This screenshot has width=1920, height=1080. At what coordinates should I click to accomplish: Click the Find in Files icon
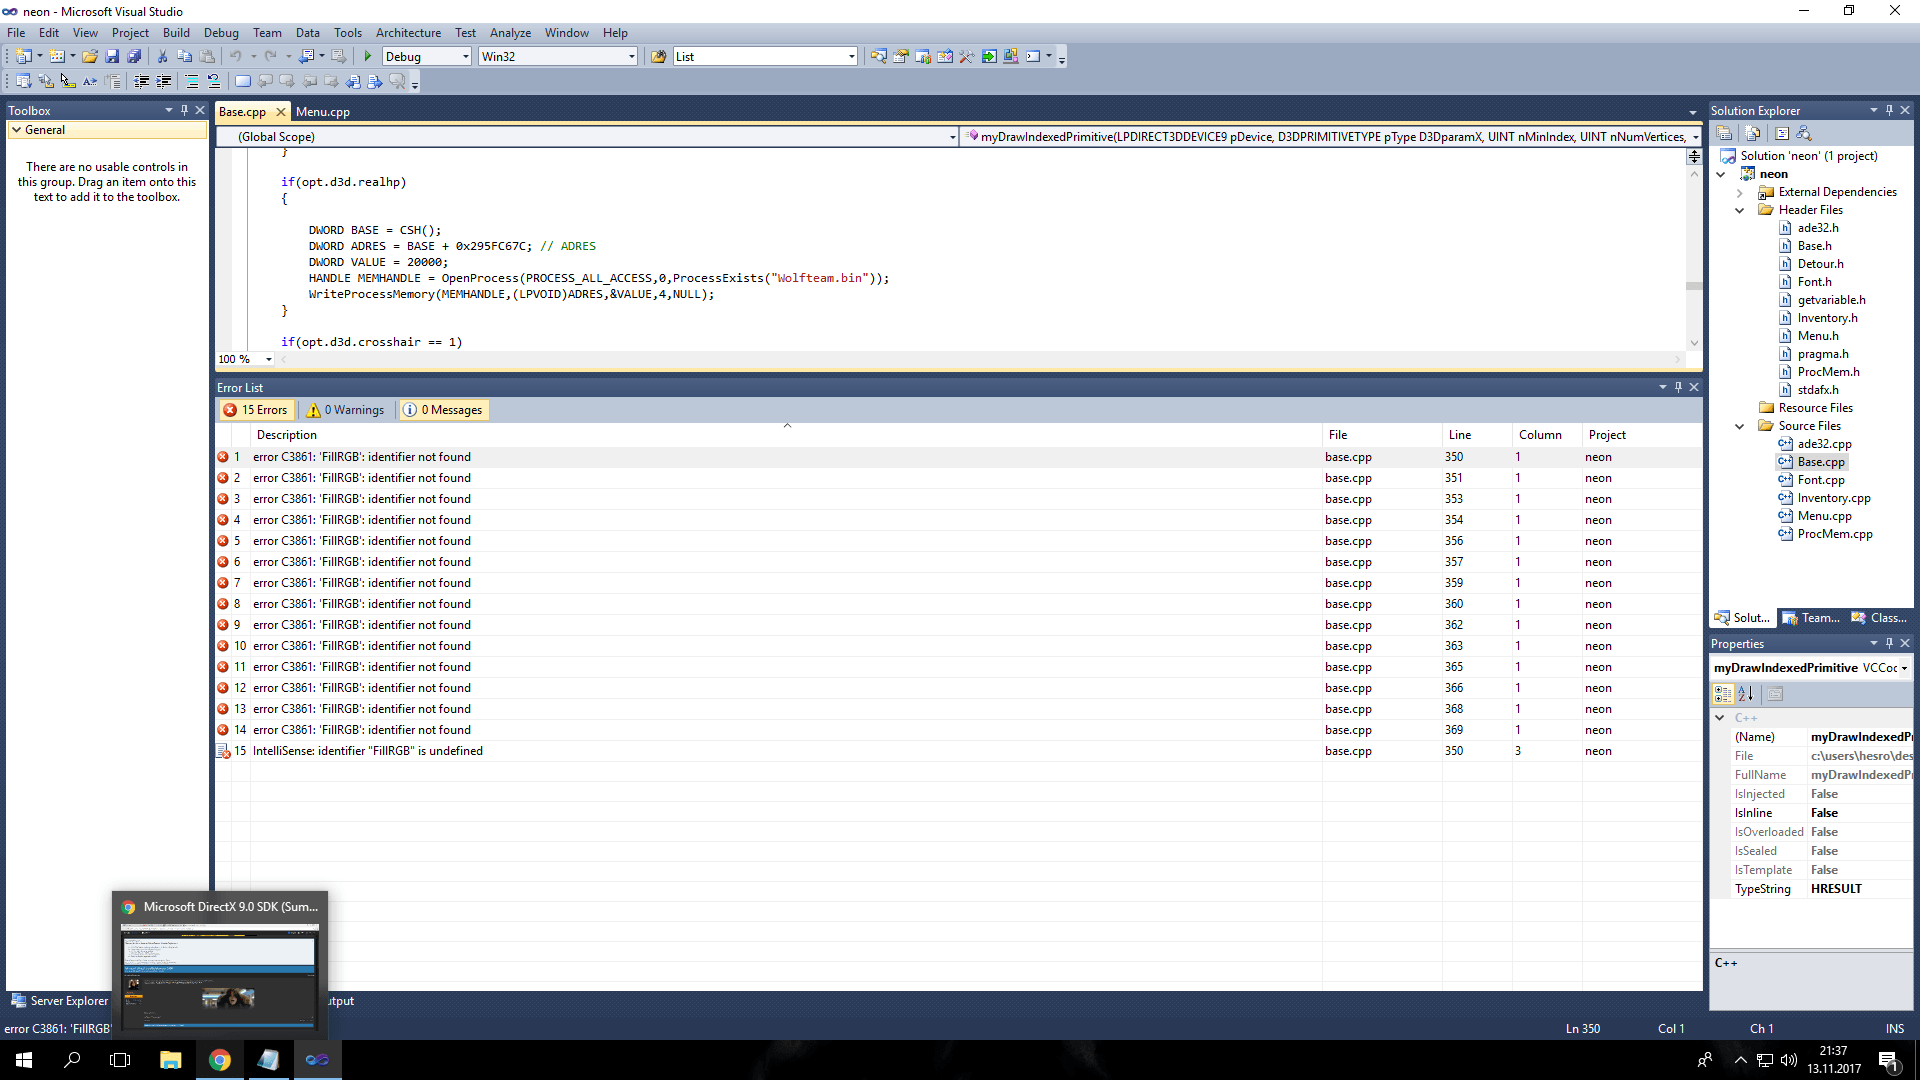click(x=658, y=57)
